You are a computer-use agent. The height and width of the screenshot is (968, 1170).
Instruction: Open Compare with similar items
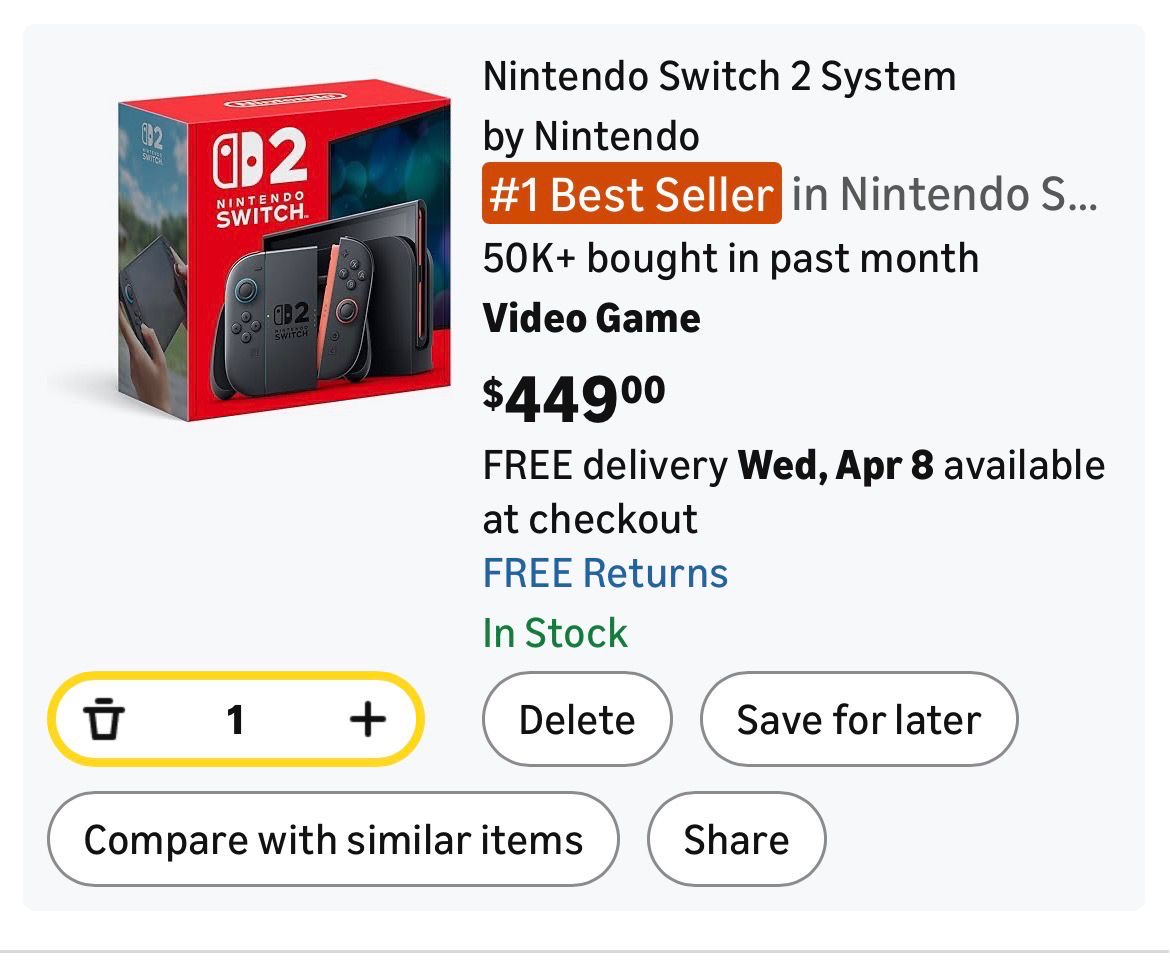pos(333,839)
